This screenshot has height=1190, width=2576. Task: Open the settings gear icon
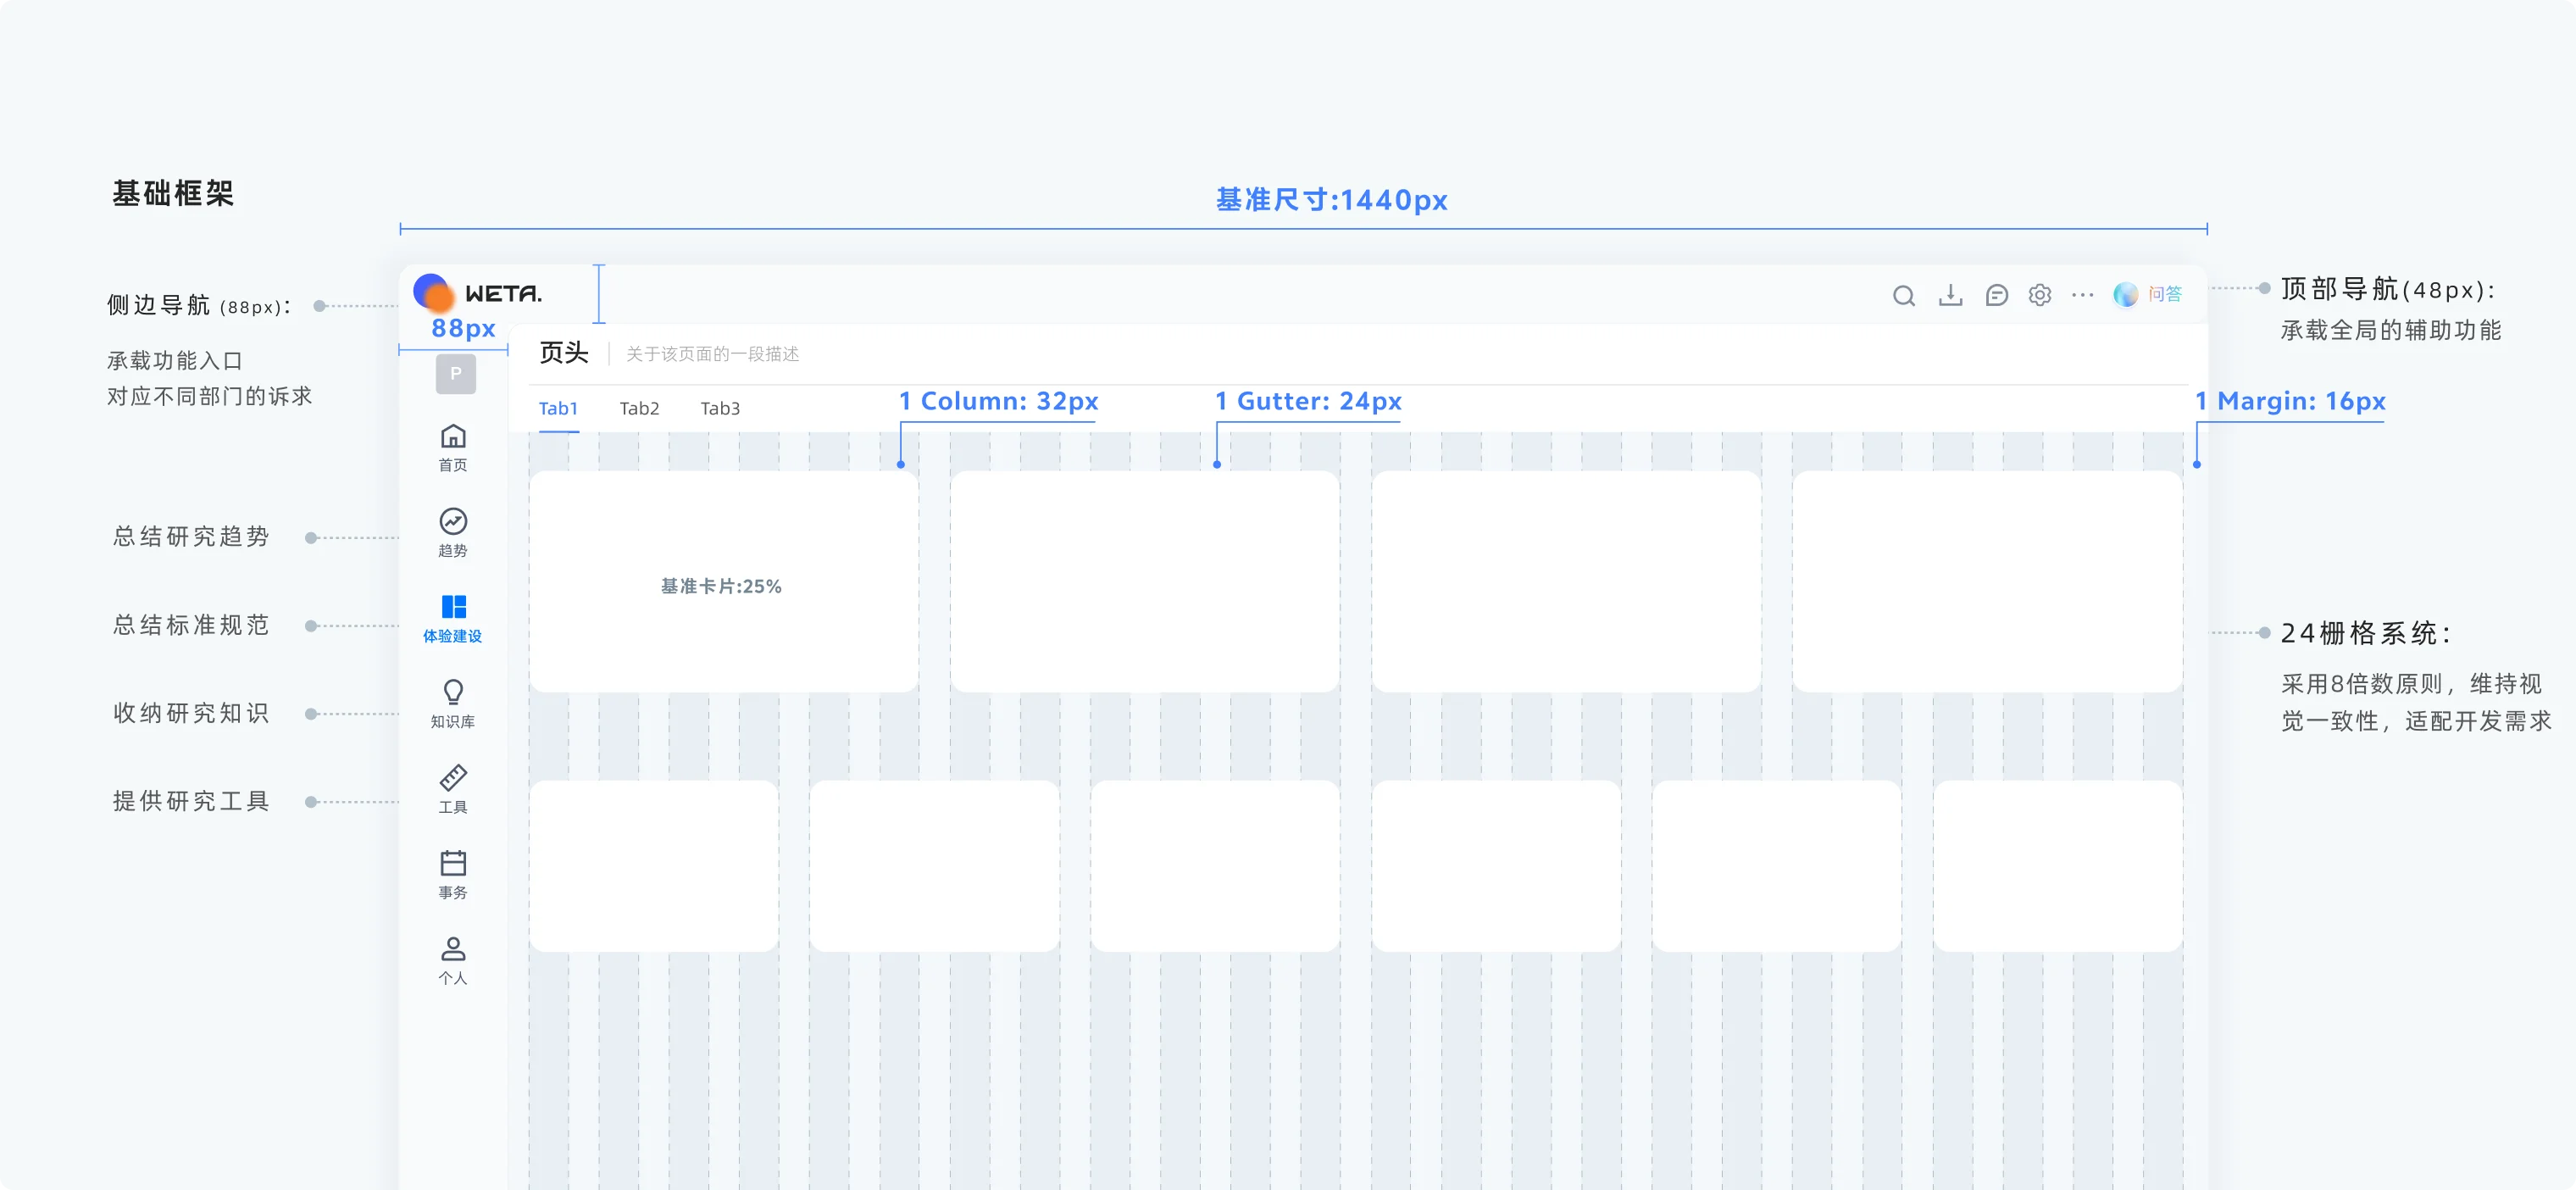tap(2040, 295)
